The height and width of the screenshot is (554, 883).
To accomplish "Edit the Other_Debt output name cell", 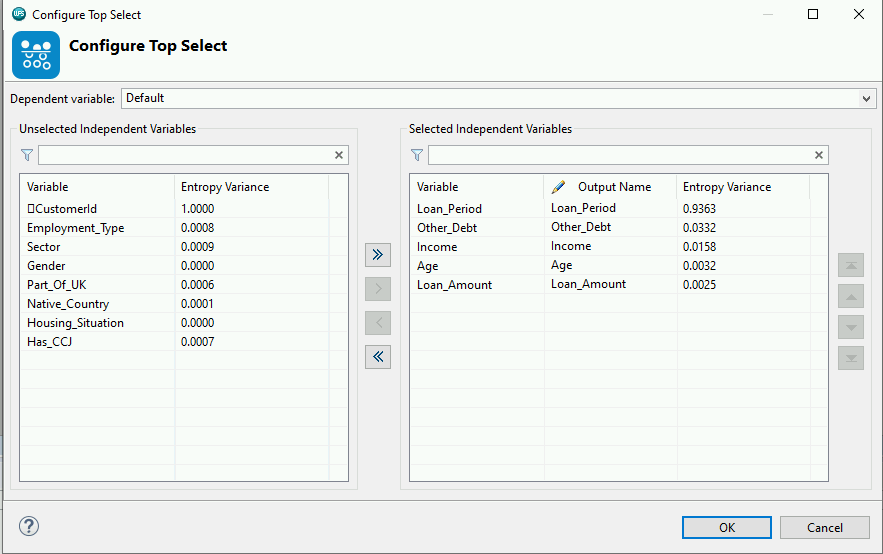I will point(610,227).
